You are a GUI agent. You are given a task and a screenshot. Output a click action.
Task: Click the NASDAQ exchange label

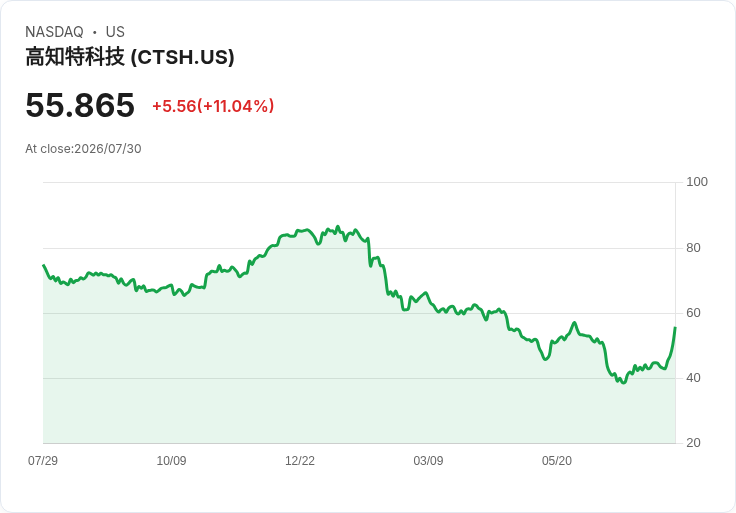(54, 31)
